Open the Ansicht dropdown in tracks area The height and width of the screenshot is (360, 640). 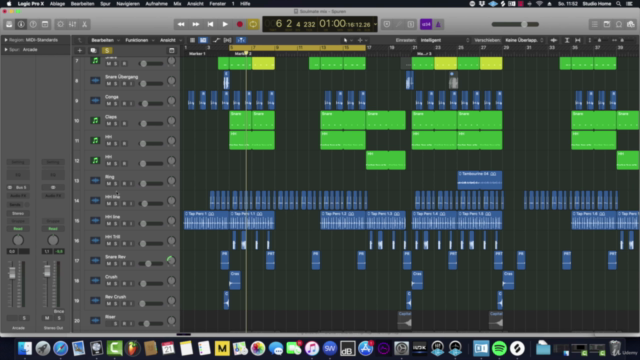pos(170,40)
